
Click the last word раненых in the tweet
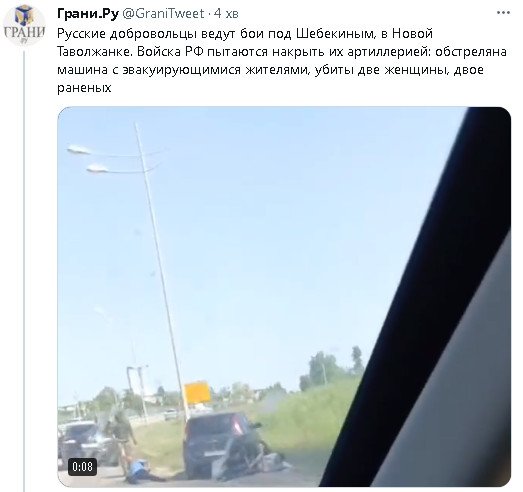click(x=84, y=88)
